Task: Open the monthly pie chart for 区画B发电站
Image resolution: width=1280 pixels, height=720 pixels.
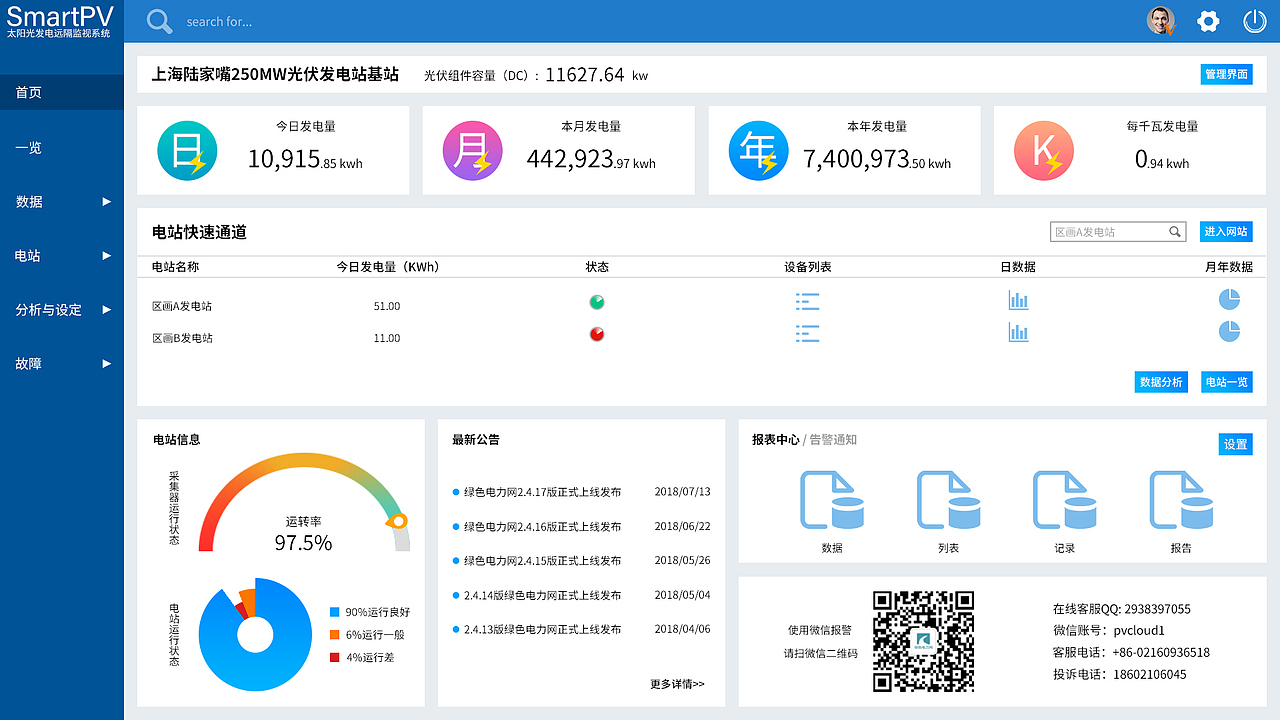Action: coord(1229,332)
